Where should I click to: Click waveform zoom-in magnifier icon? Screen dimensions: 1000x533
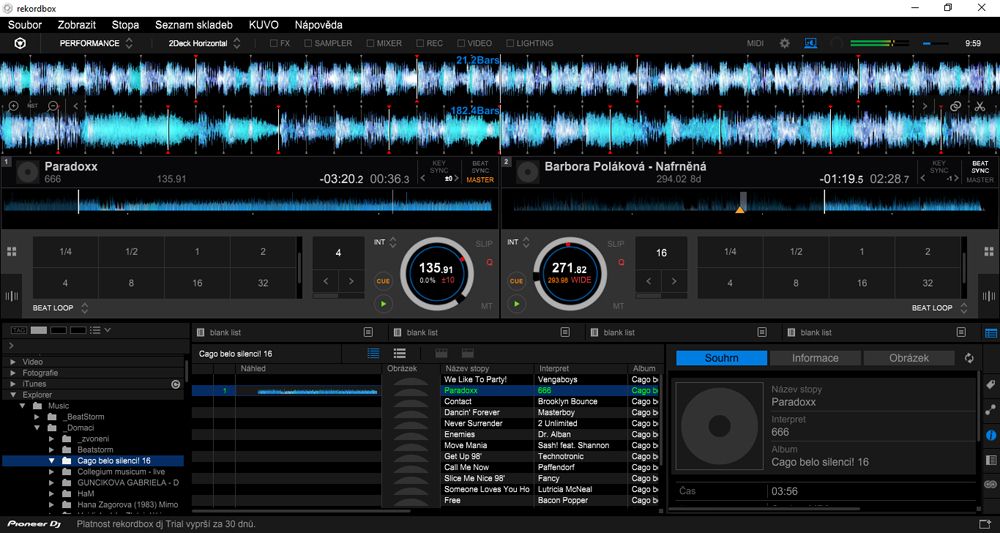[14, 106]
